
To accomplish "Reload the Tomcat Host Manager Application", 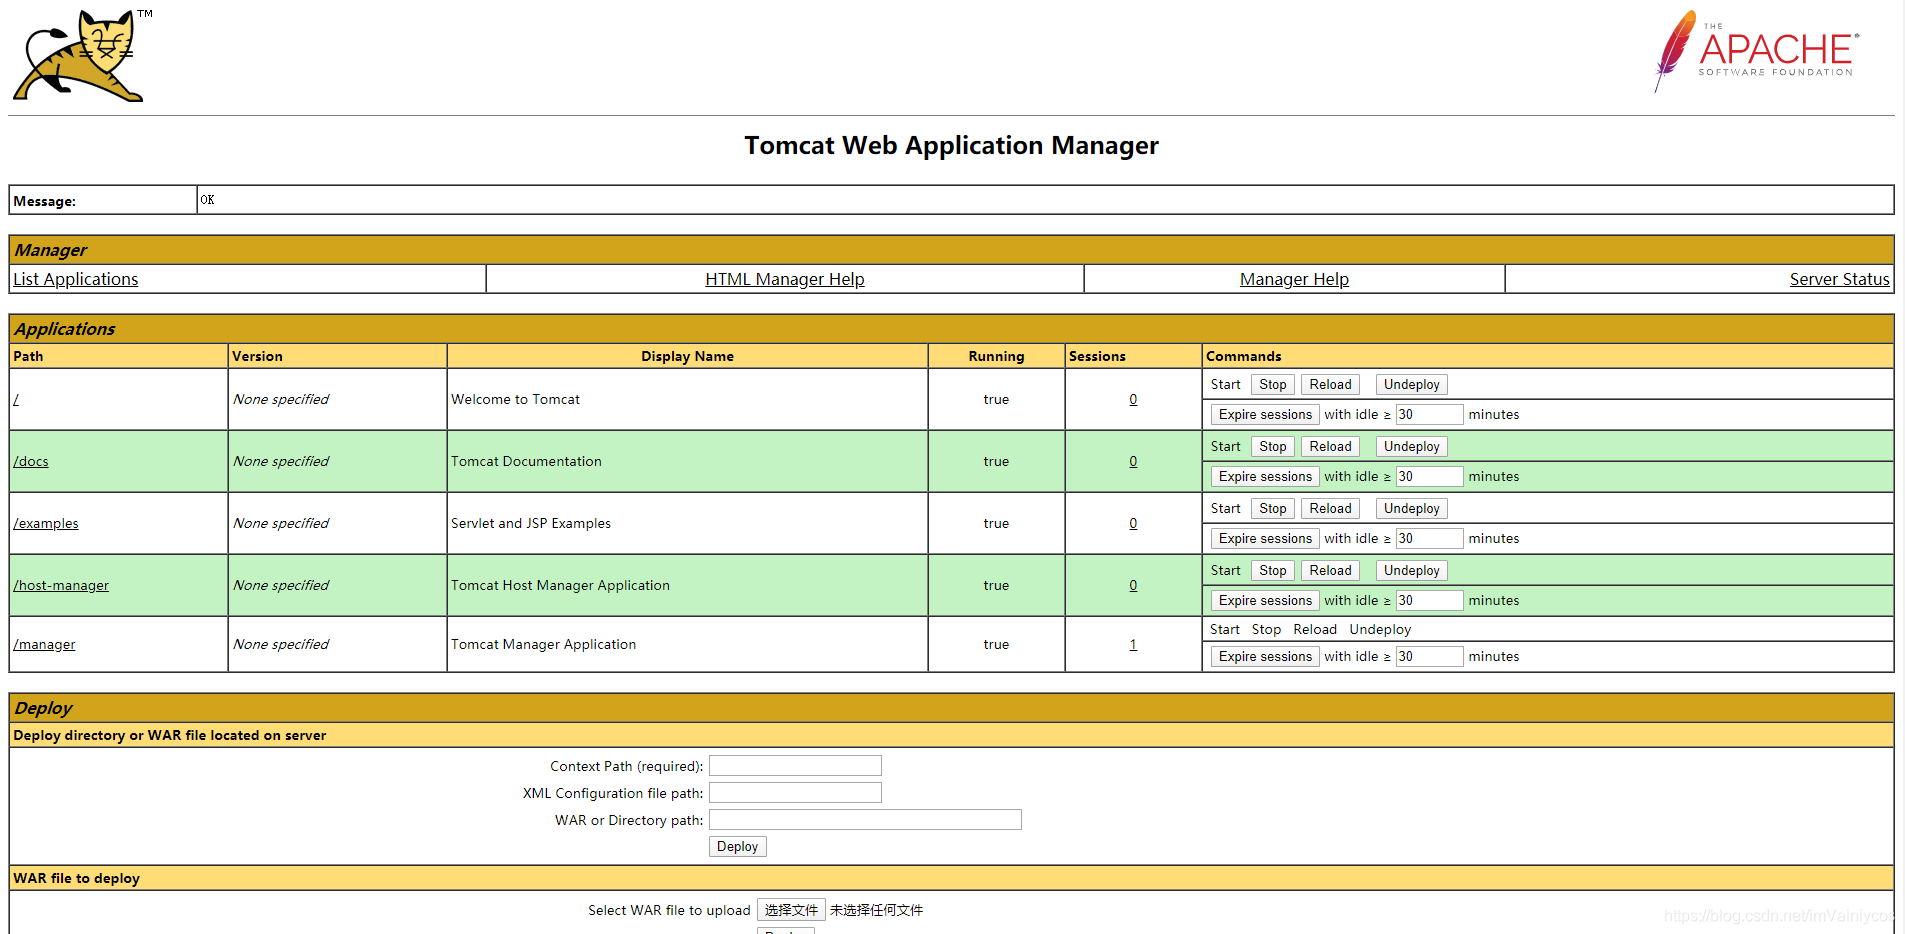I will (x=1330, y=570).
